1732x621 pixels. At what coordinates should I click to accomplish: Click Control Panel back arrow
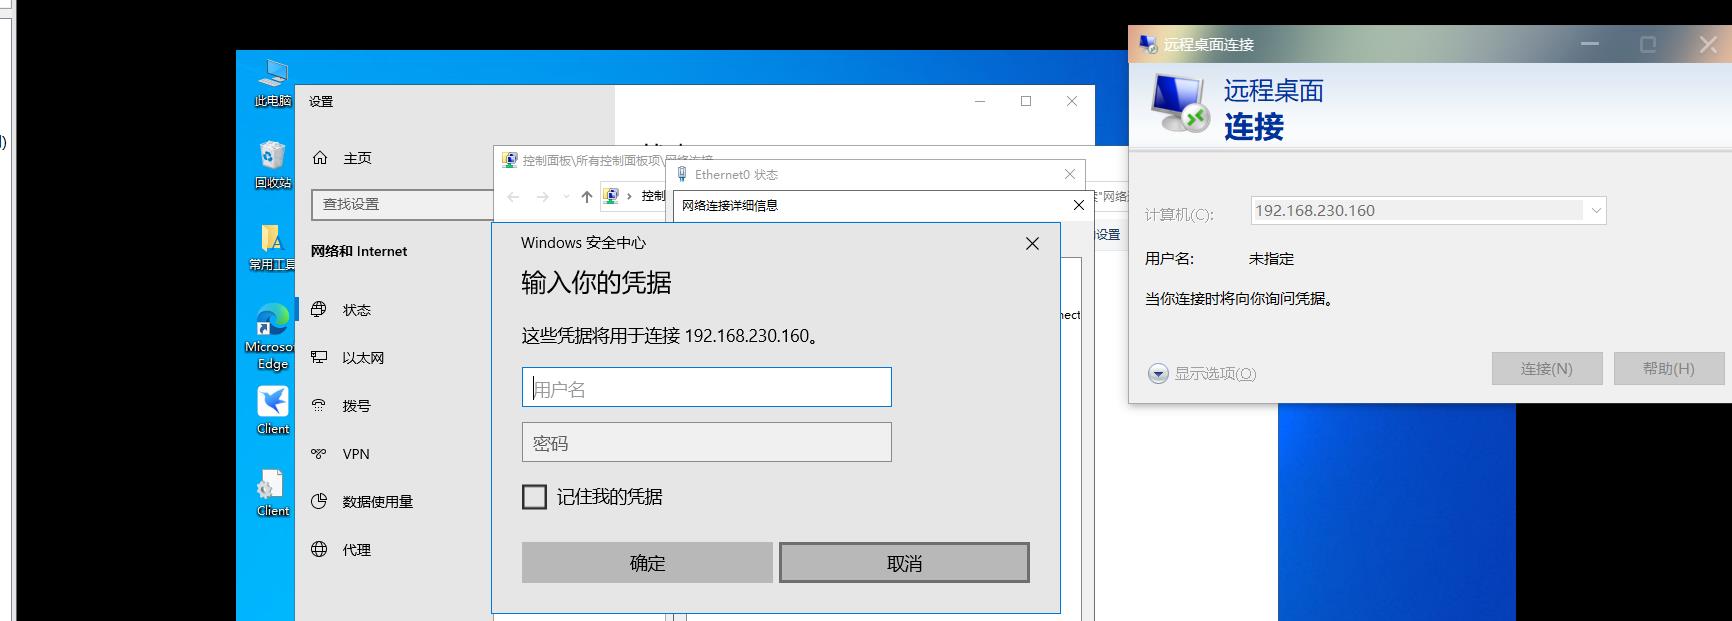click(513, 197)
